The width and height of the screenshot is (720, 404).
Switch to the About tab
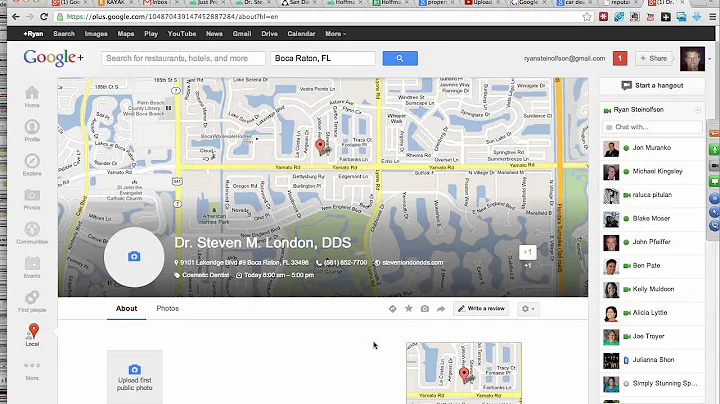tap(126, 309)
